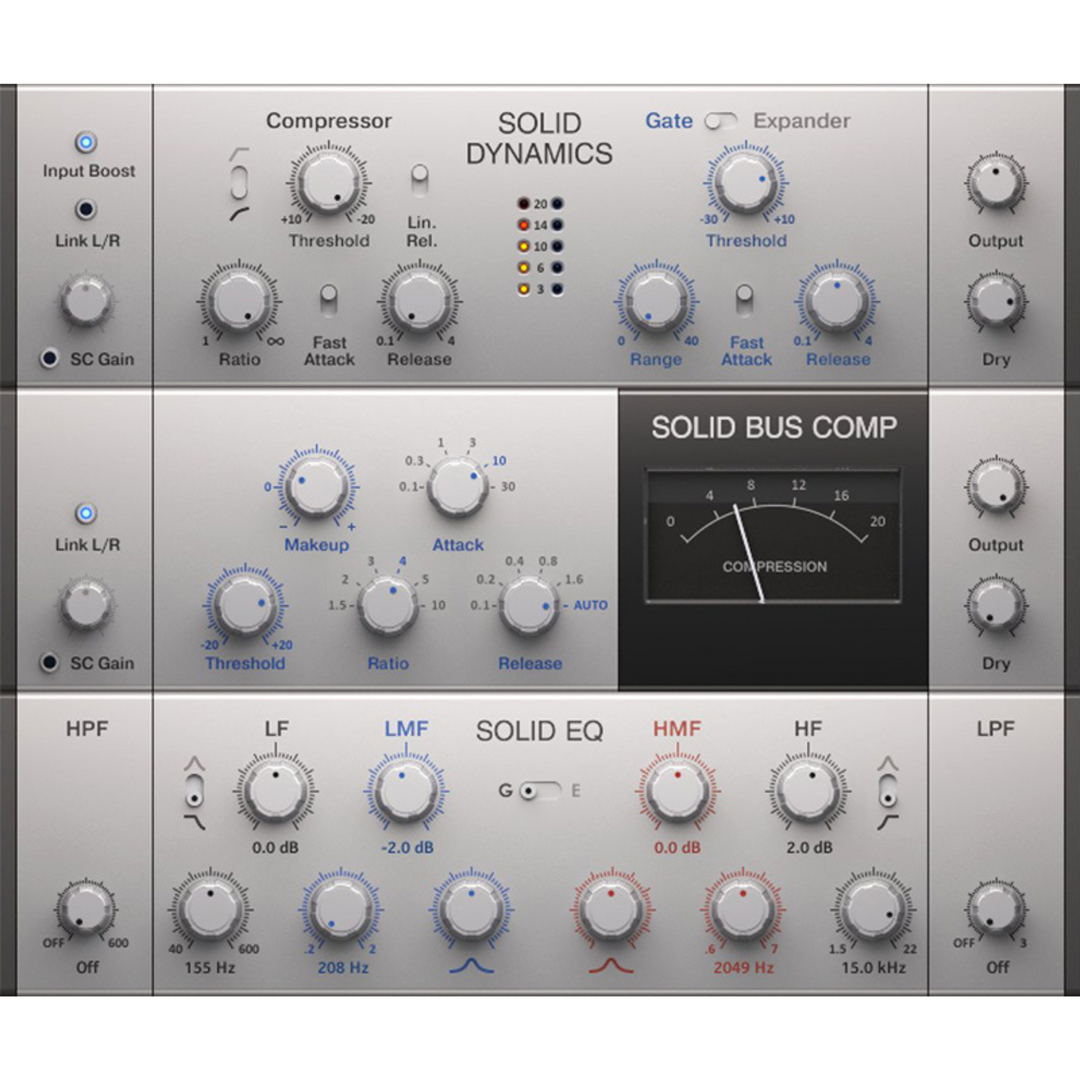Click the LF gain value 0.0 dB

275,847
